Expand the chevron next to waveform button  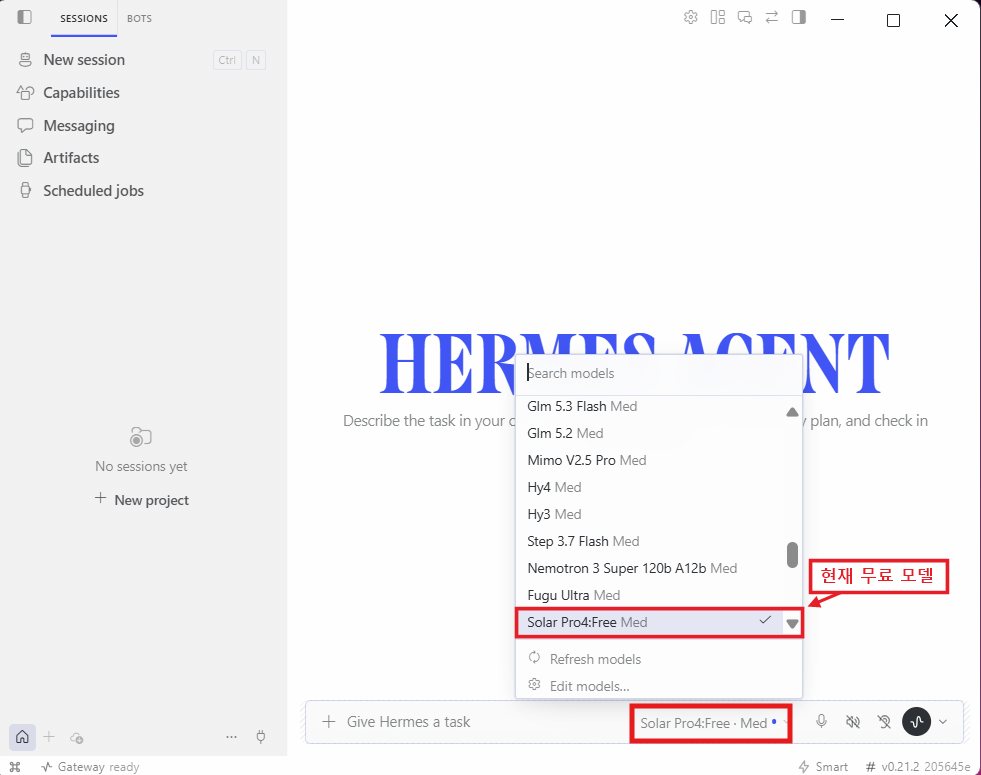tap(943, 722)
